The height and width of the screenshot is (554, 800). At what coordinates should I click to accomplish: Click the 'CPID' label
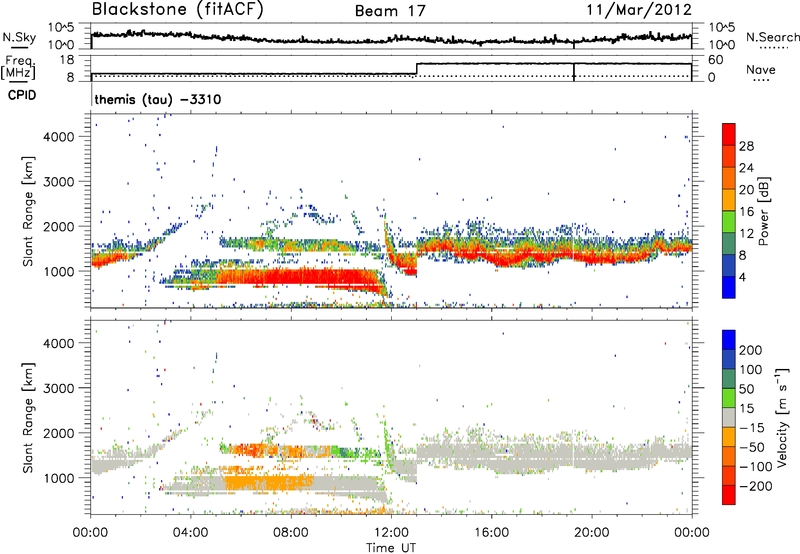pos(22,95)
